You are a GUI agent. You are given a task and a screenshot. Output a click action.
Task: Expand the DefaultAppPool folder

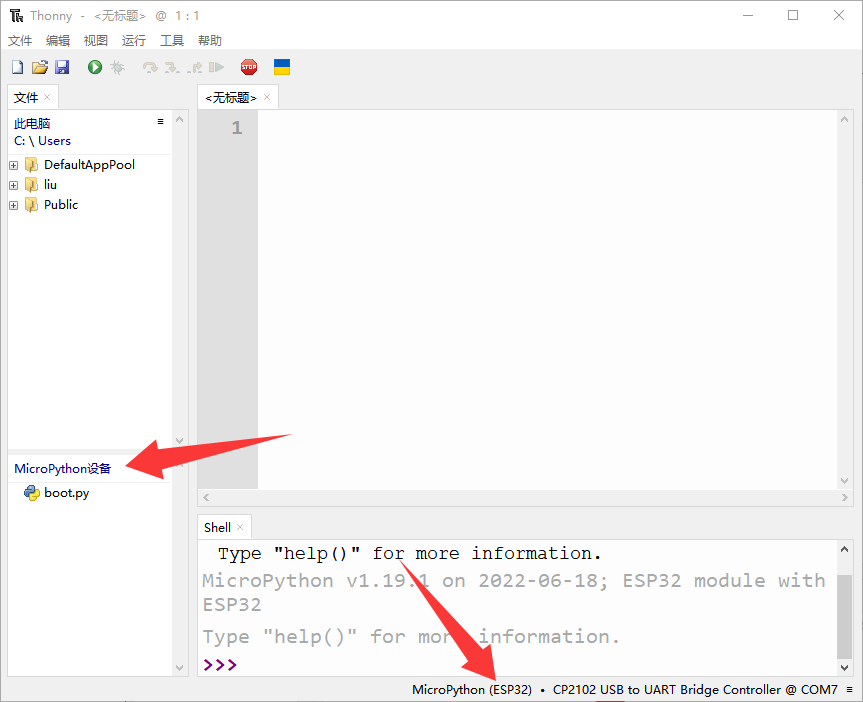click(x=14, y=165)
